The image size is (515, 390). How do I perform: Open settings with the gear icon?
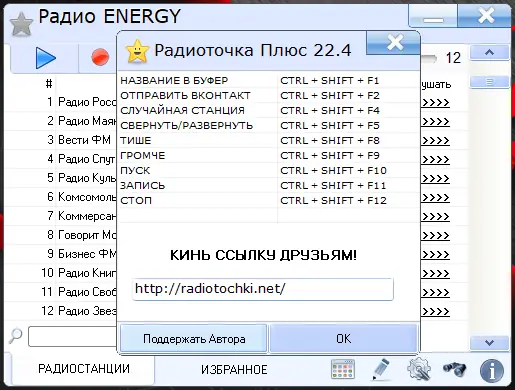click(x=419, y=369)
